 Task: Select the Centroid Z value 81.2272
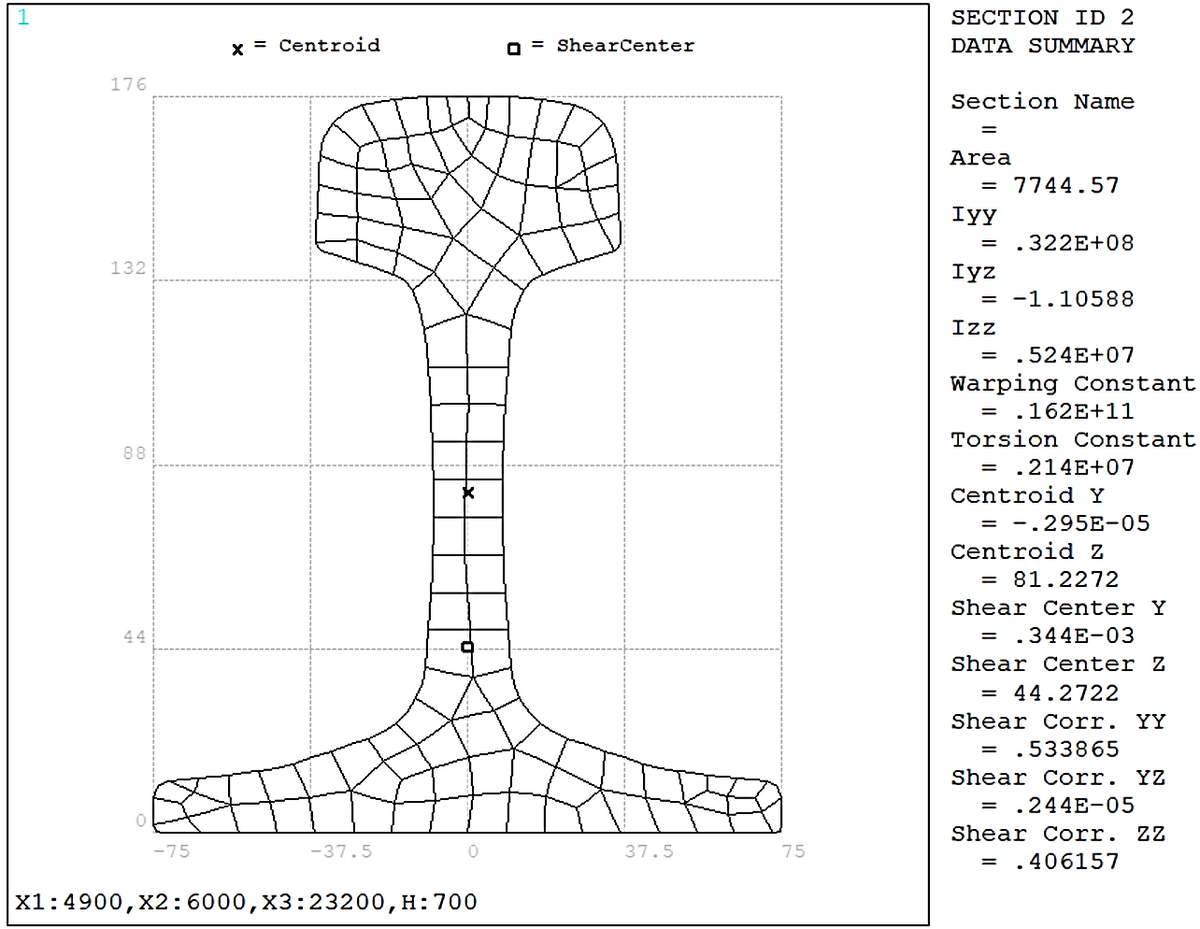tap(1062, 580)
